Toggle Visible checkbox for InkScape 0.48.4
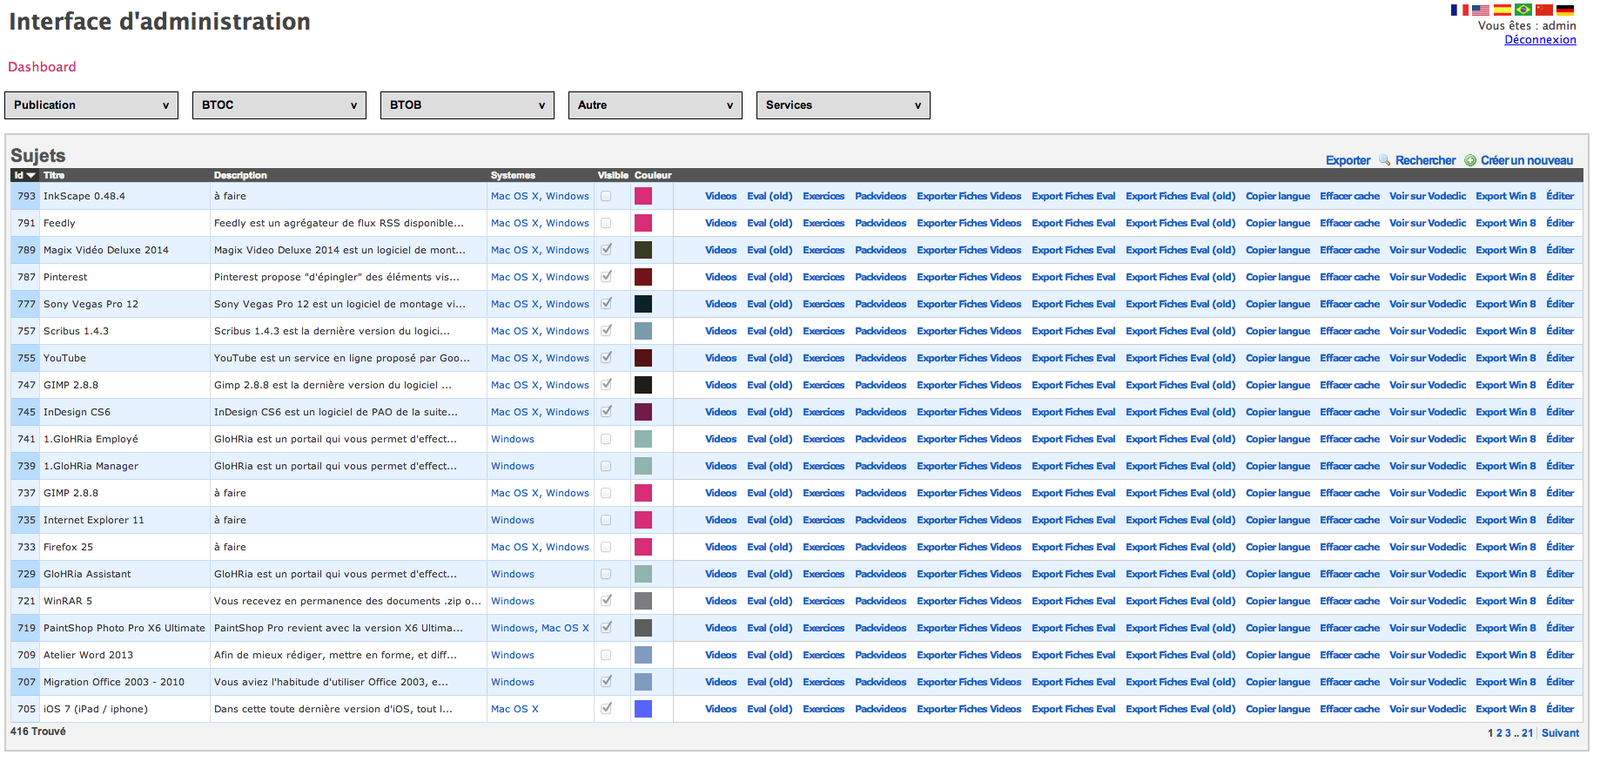The width and height of the screenshot is (1600, 762). [x=606, y=196]
